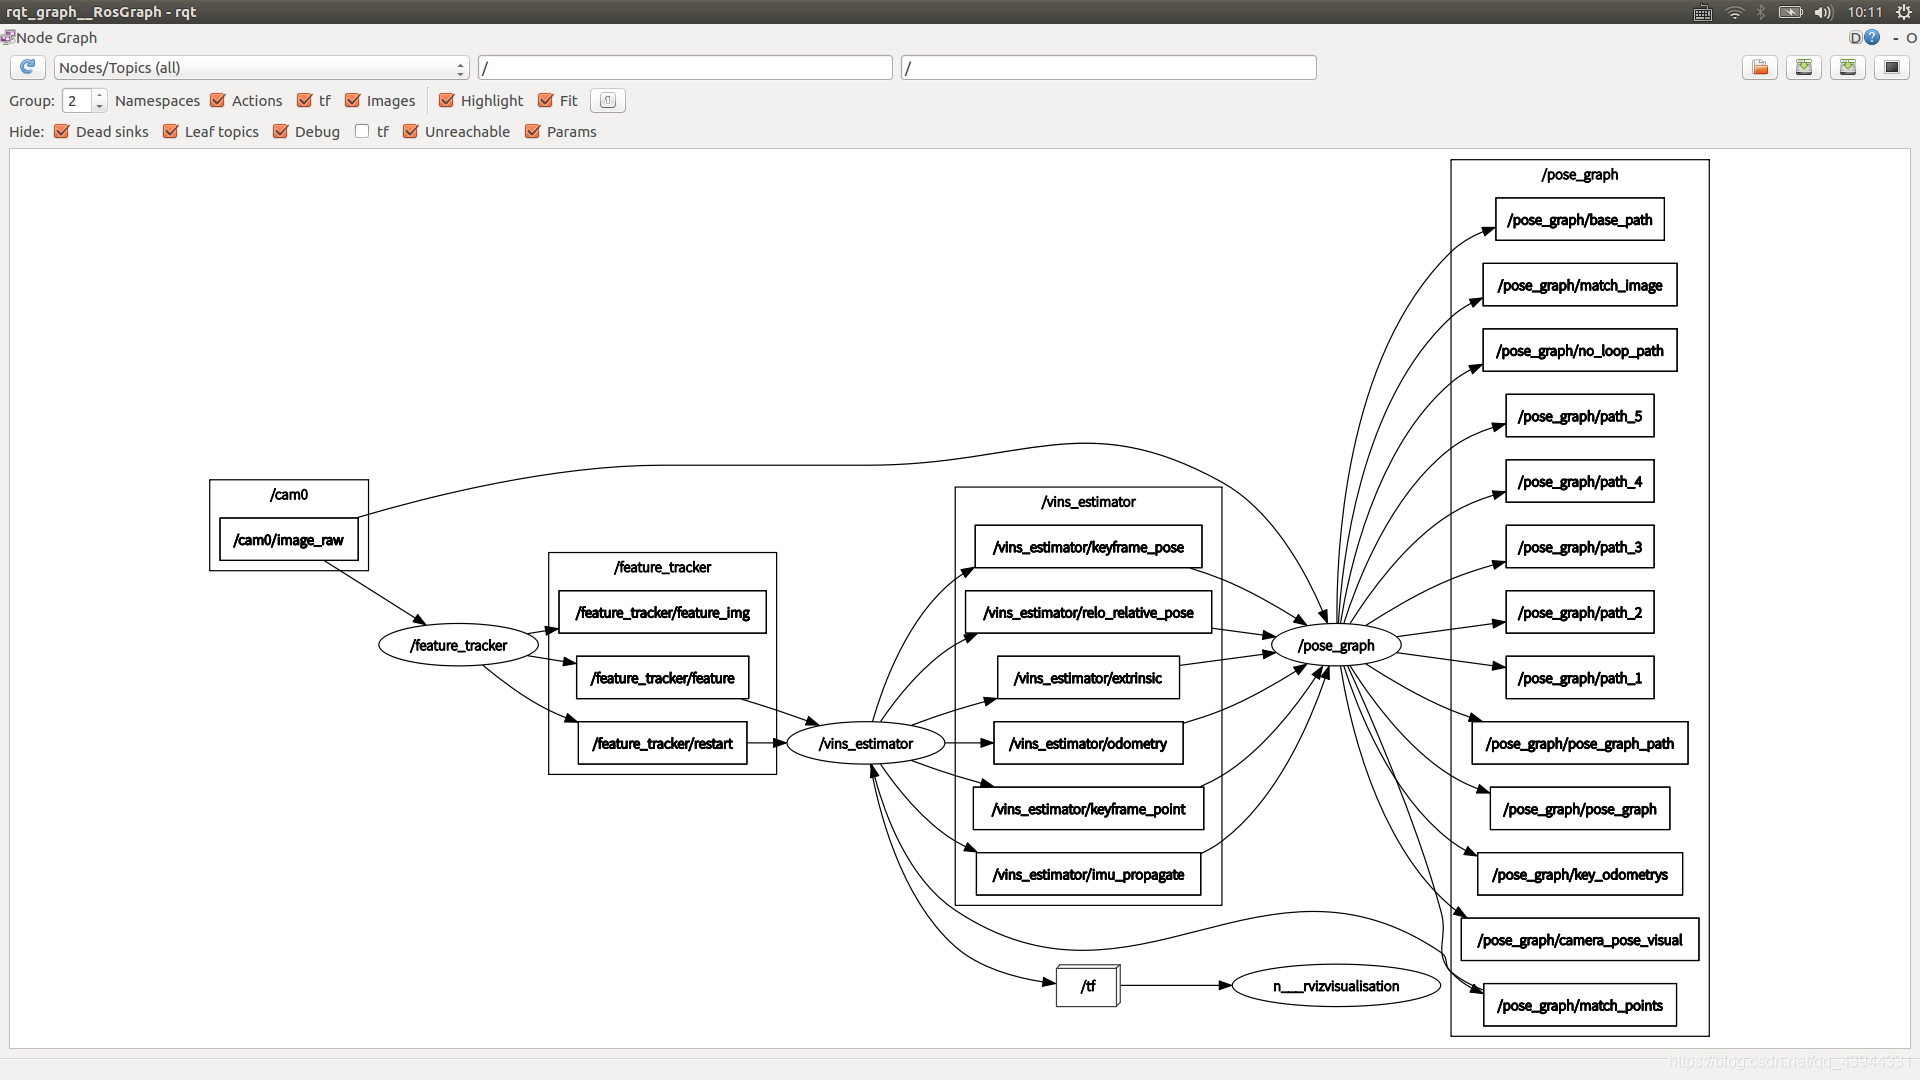Disable the Dead sinks hide checkbox
Screen dimensions: 1920x1080
point(62,131)
